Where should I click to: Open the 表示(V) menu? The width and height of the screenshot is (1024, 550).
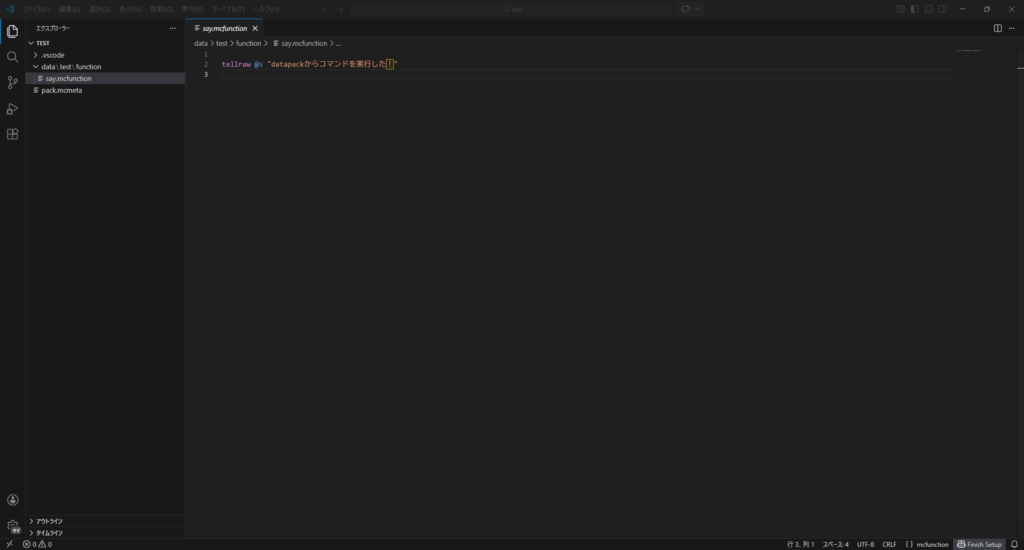click(130, 9)
